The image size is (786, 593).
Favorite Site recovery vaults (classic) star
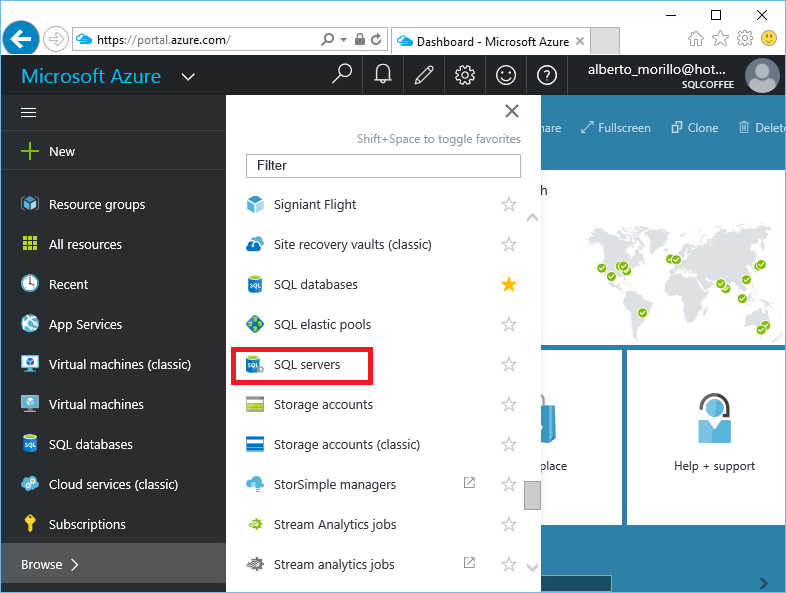509,244
